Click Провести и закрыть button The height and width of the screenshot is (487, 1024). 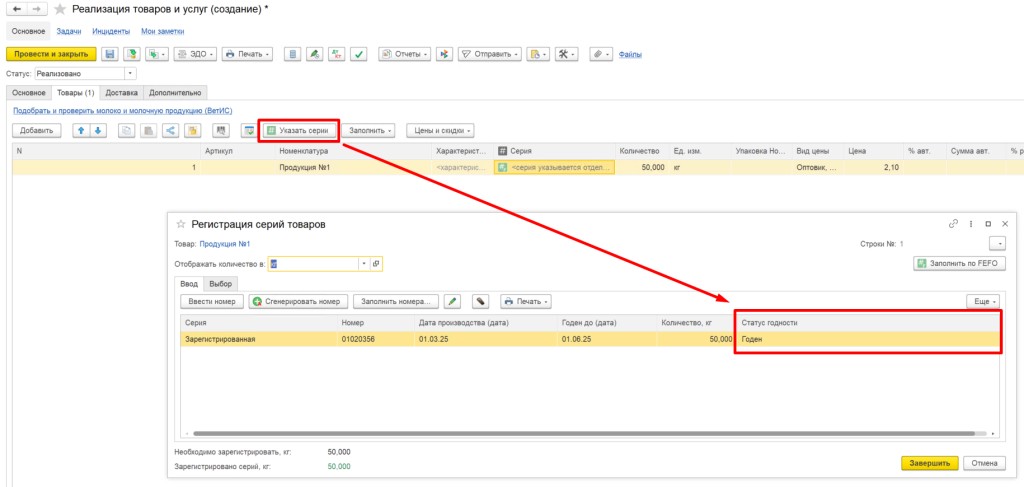(x=51, y=54)
